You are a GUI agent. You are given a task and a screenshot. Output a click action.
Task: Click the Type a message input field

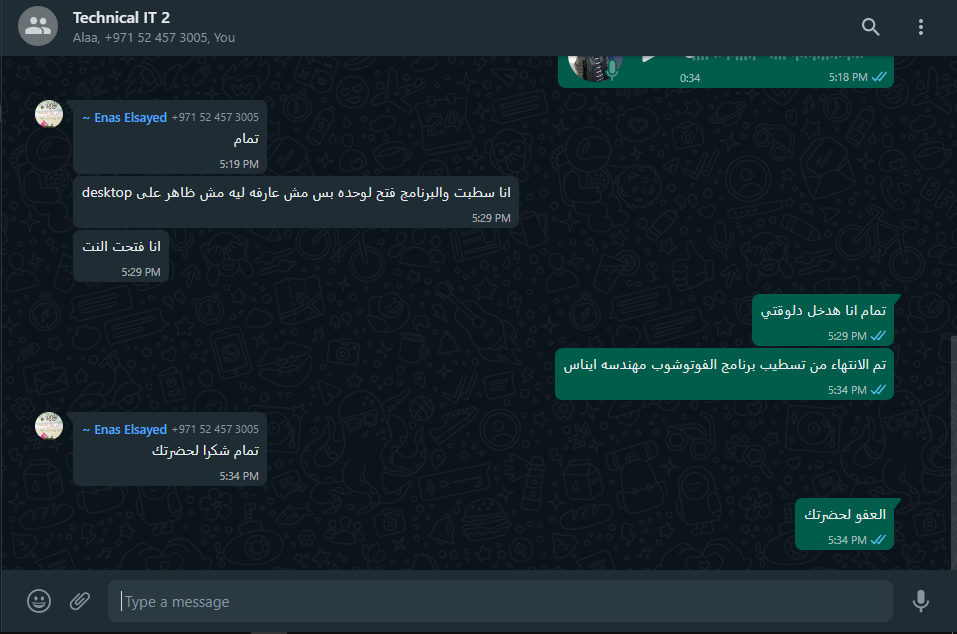point(500,602)
